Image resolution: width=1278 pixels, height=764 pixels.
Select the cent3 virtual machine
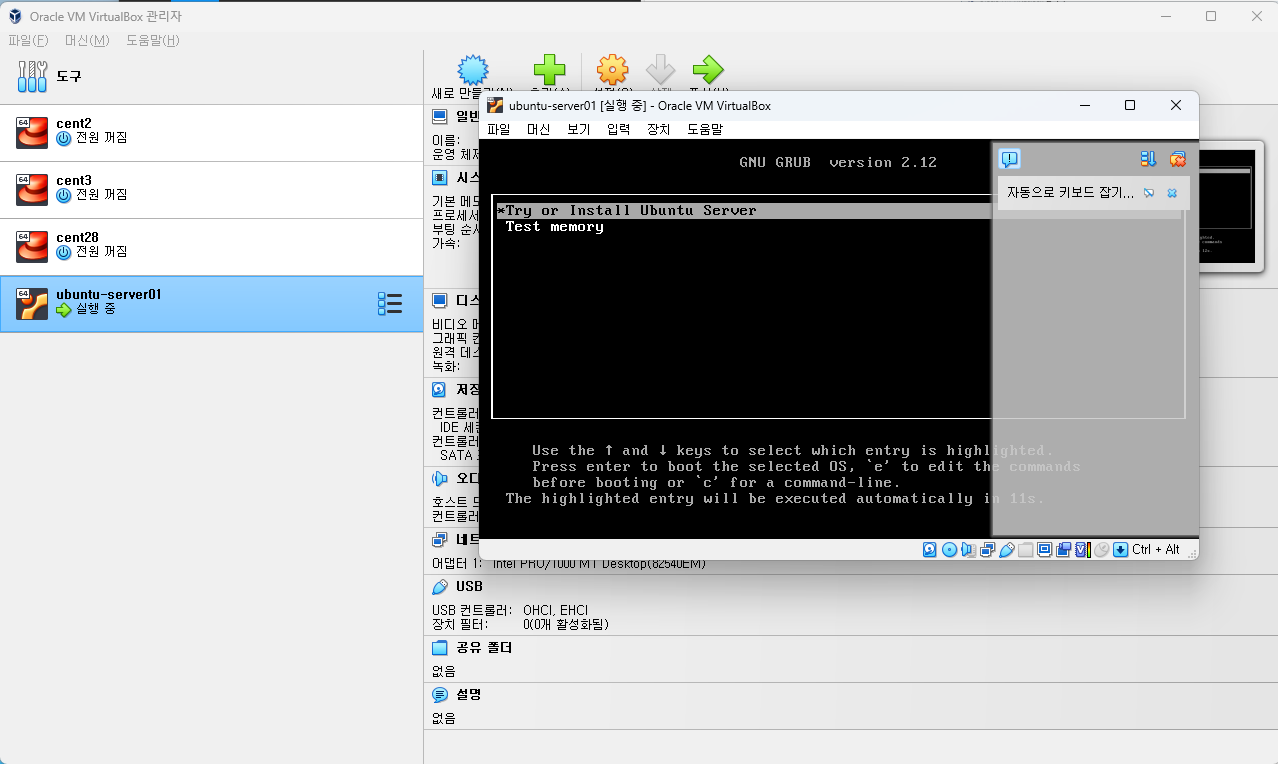click(x=211, y=189)
